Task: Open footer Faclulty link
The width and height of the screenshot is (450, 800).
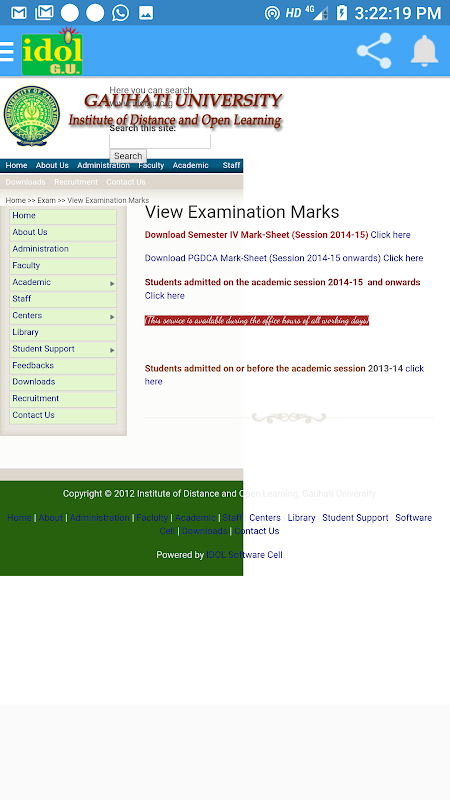Action: click(x=152, y=518)
